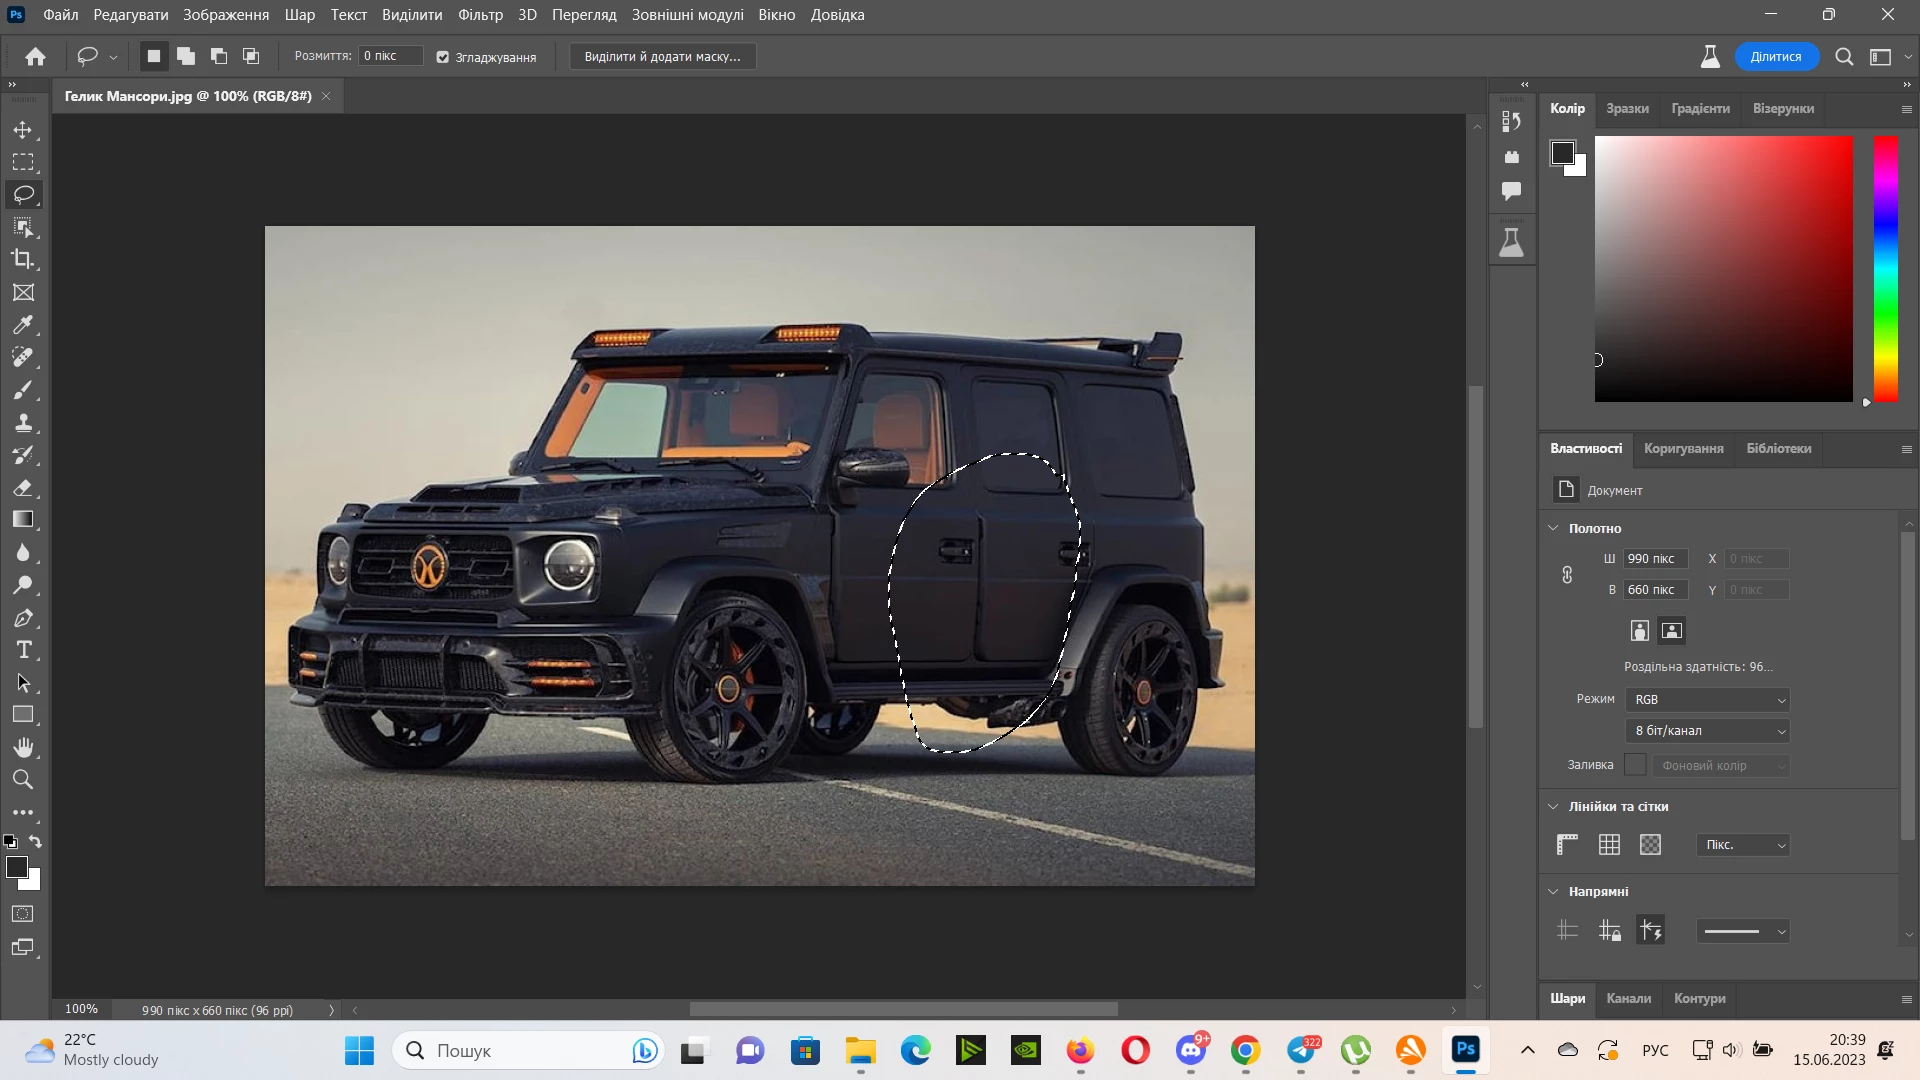The image size is (1920, 1080).
Task: Select the Eraser tool
Action: pyautogui.click(x=23, y=488)
